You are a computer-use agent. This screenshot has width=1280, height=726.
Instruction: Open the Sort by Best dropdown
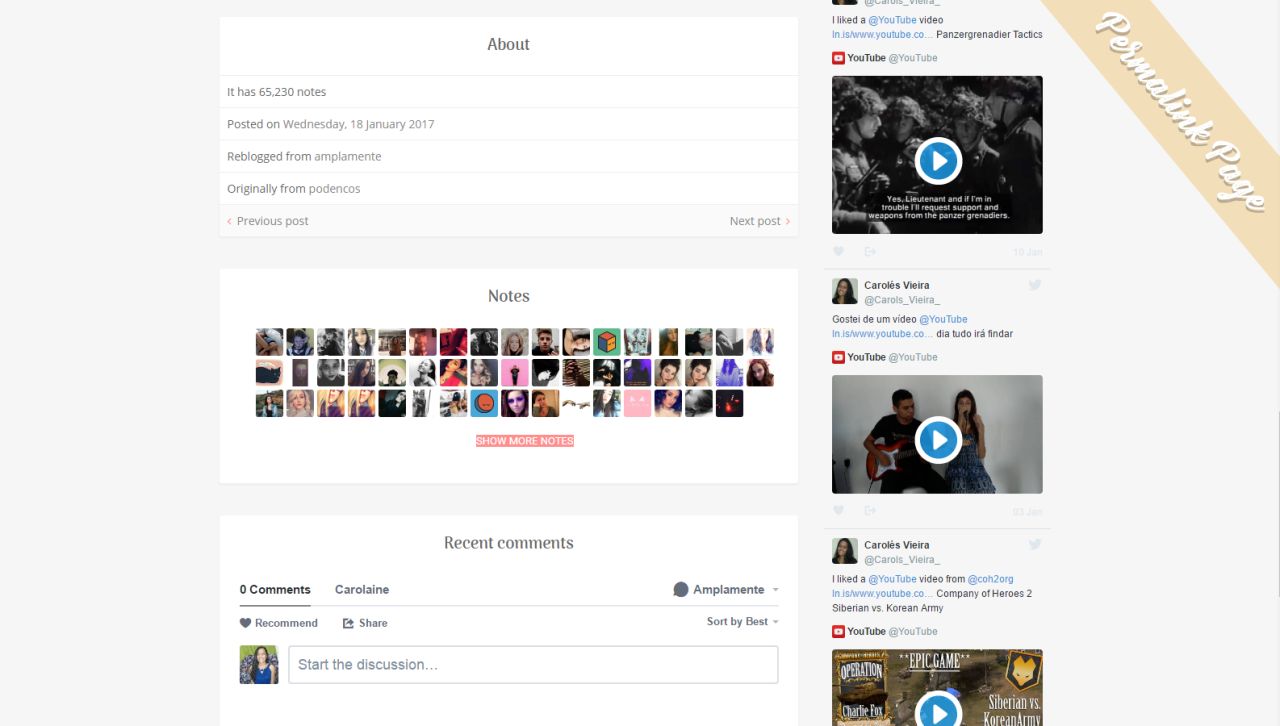(x=743, y=622)
